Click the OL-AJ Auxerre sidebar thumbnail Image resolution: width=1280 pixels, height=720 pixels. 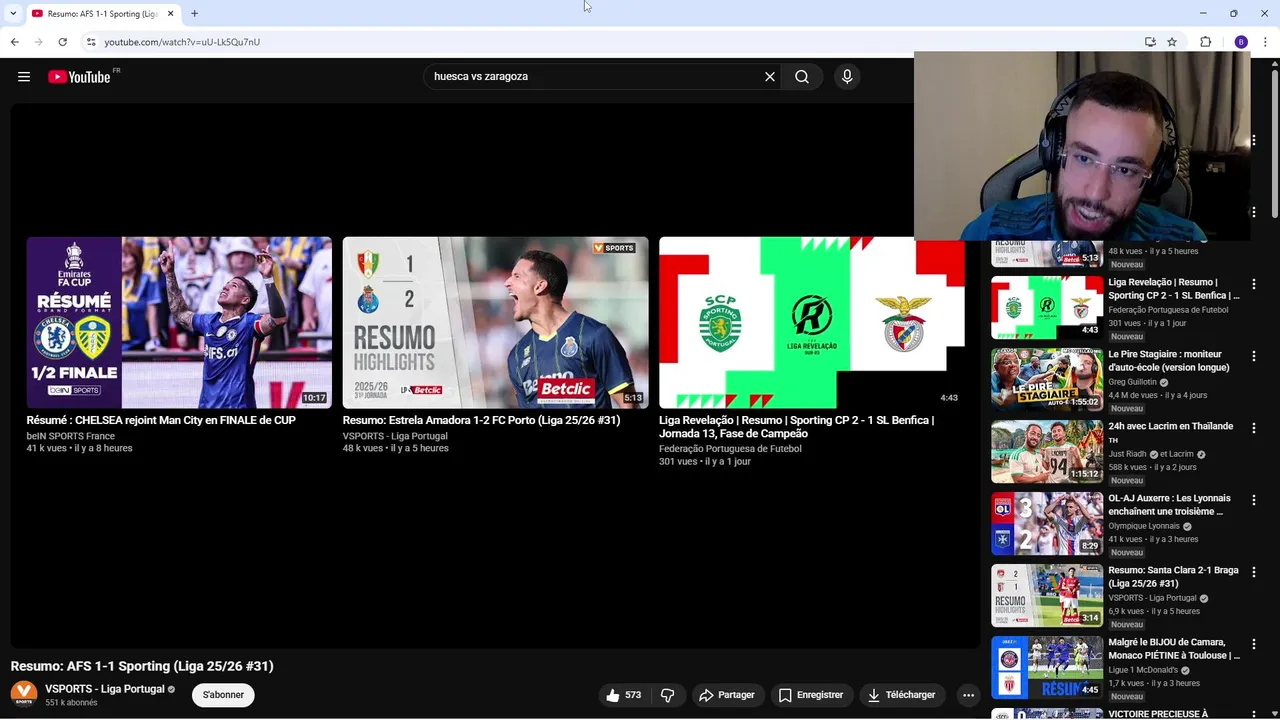click(x=1047, y=523)
